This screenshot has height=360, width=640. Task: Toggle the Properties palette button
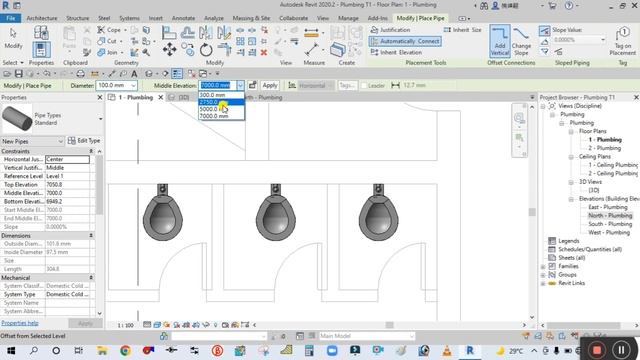[x=41, y=50]
